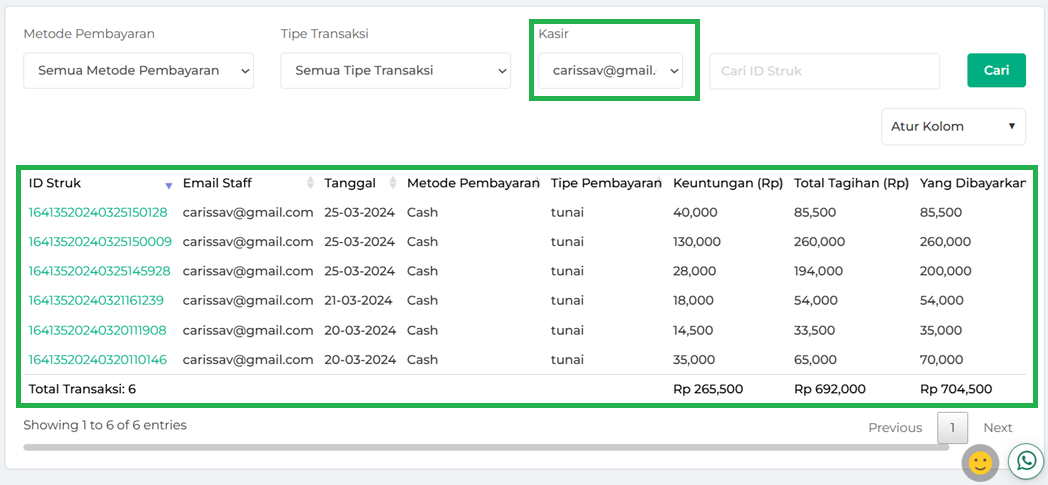Image resolution: width=1048 pixels, height=485 pixels.
Task: Sort by Tanggal column header
Action: (x=350, y=183)
